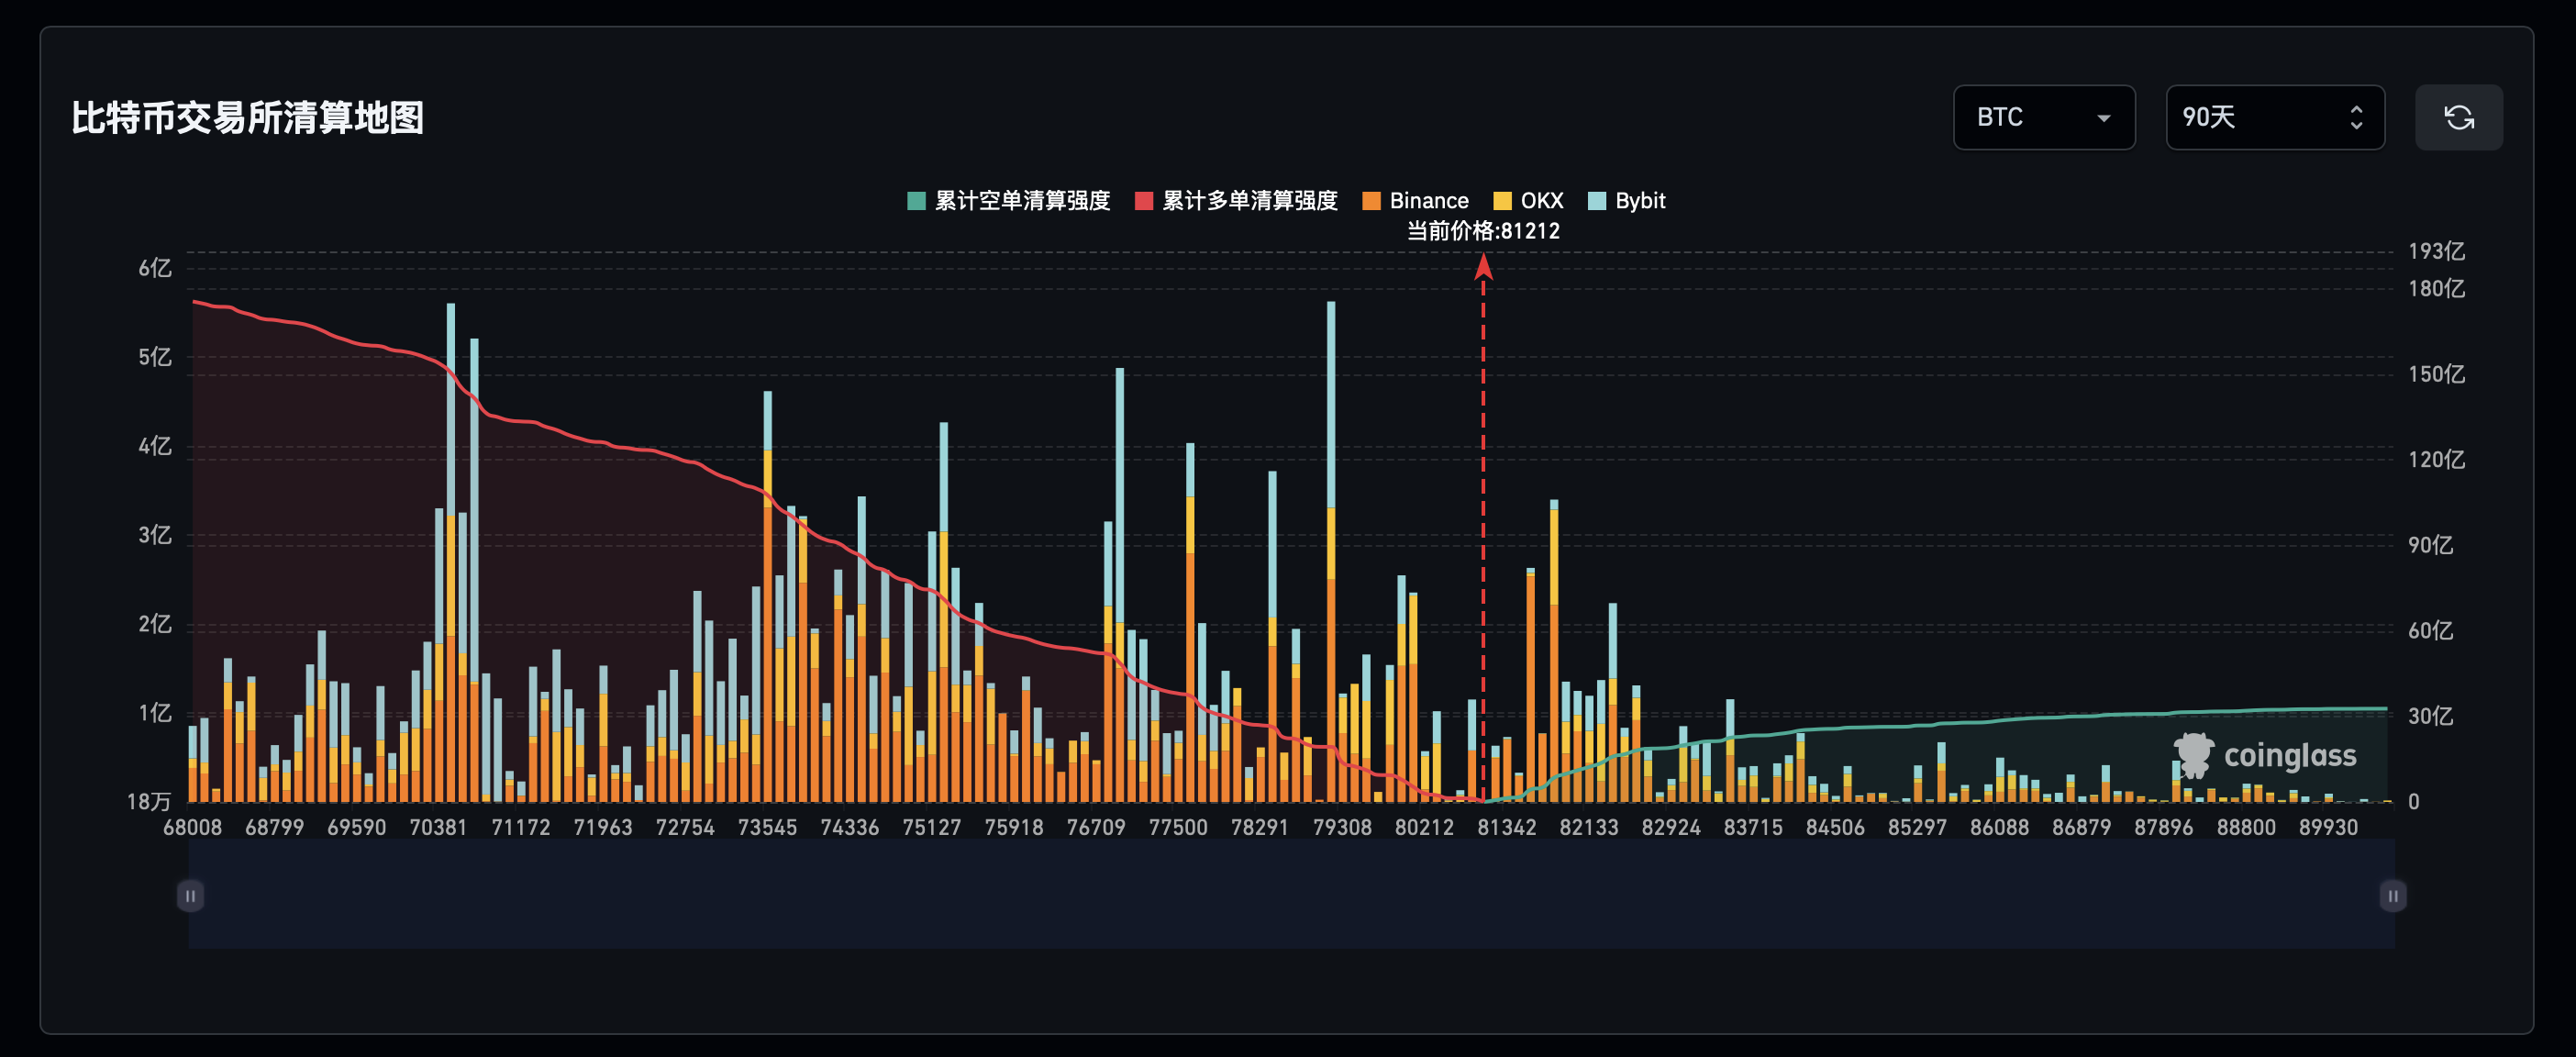Click the 193亿 right axis label
Viewport: 2576px width, 1057px height.
2436,251
